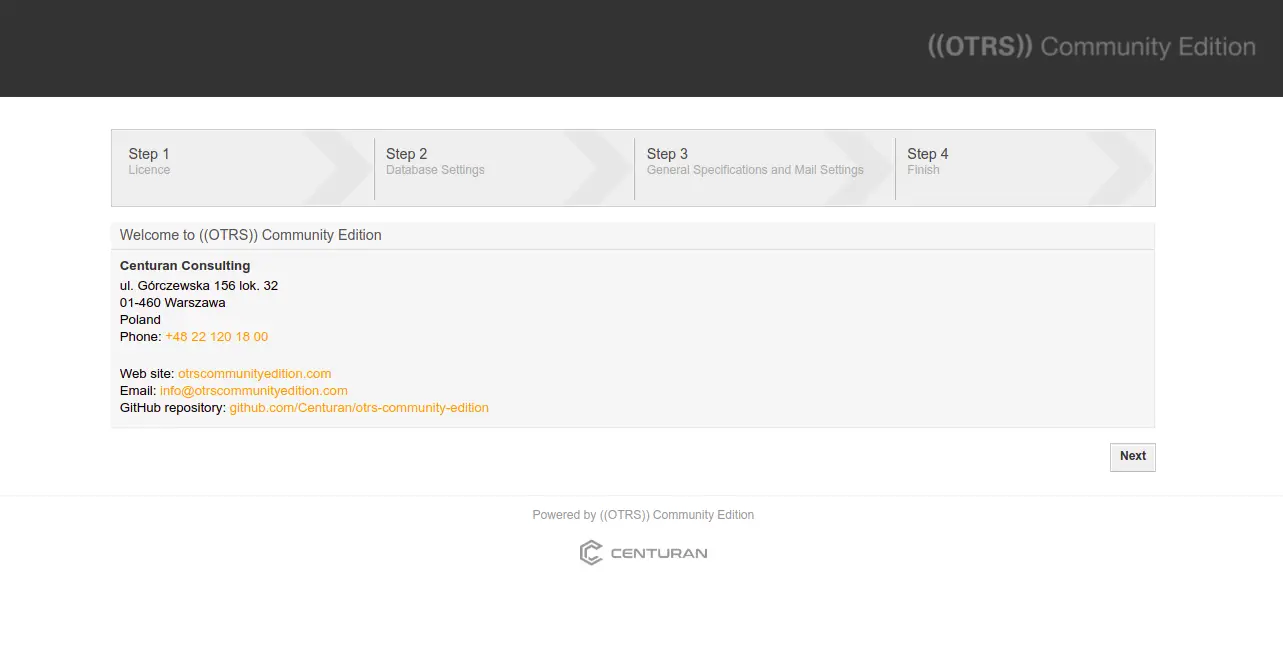Select Step 2 Database Settings
Image resolution: width=1283 pixels, height=647 pixels.
pos(504,168)
